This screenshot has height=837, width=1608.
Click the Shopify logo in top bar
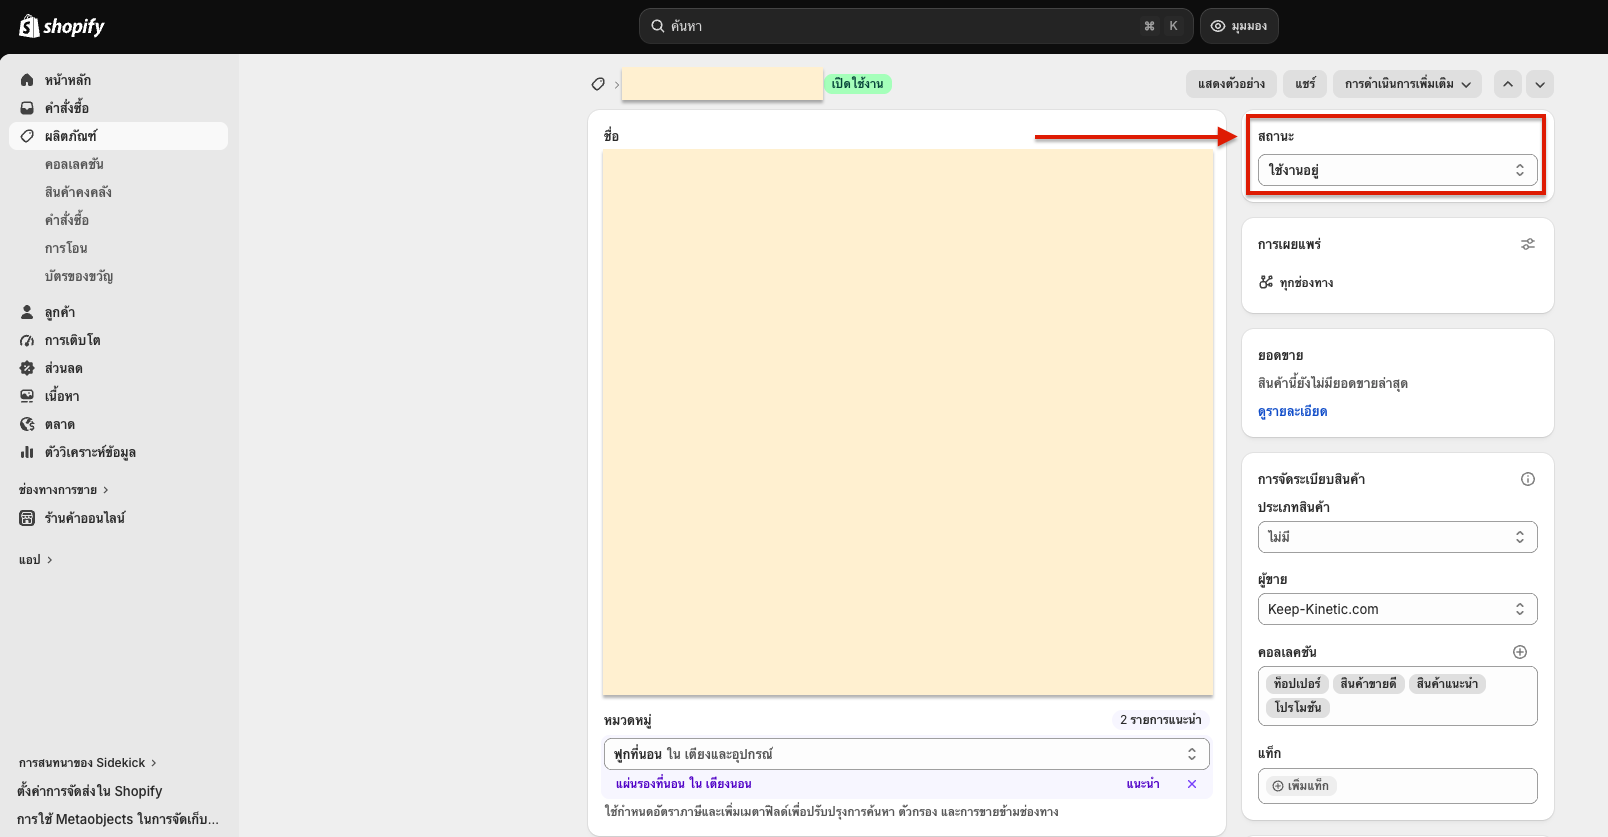62,26
